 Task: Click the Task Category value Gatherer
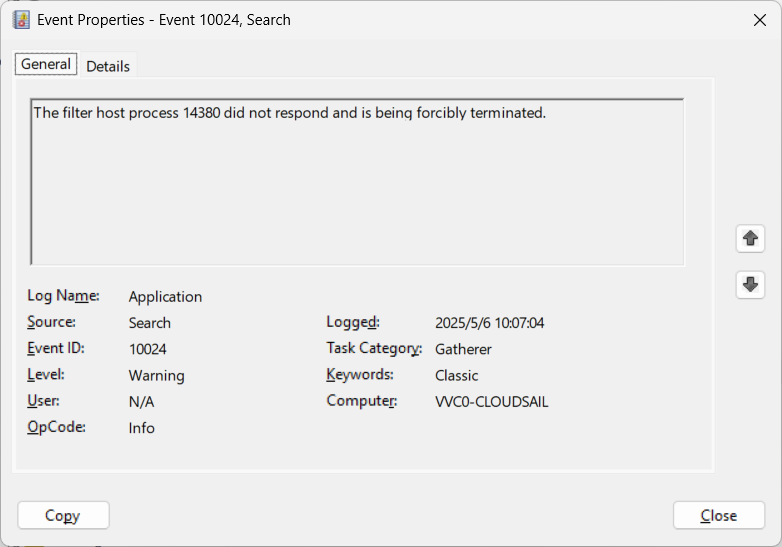(463, 349)
